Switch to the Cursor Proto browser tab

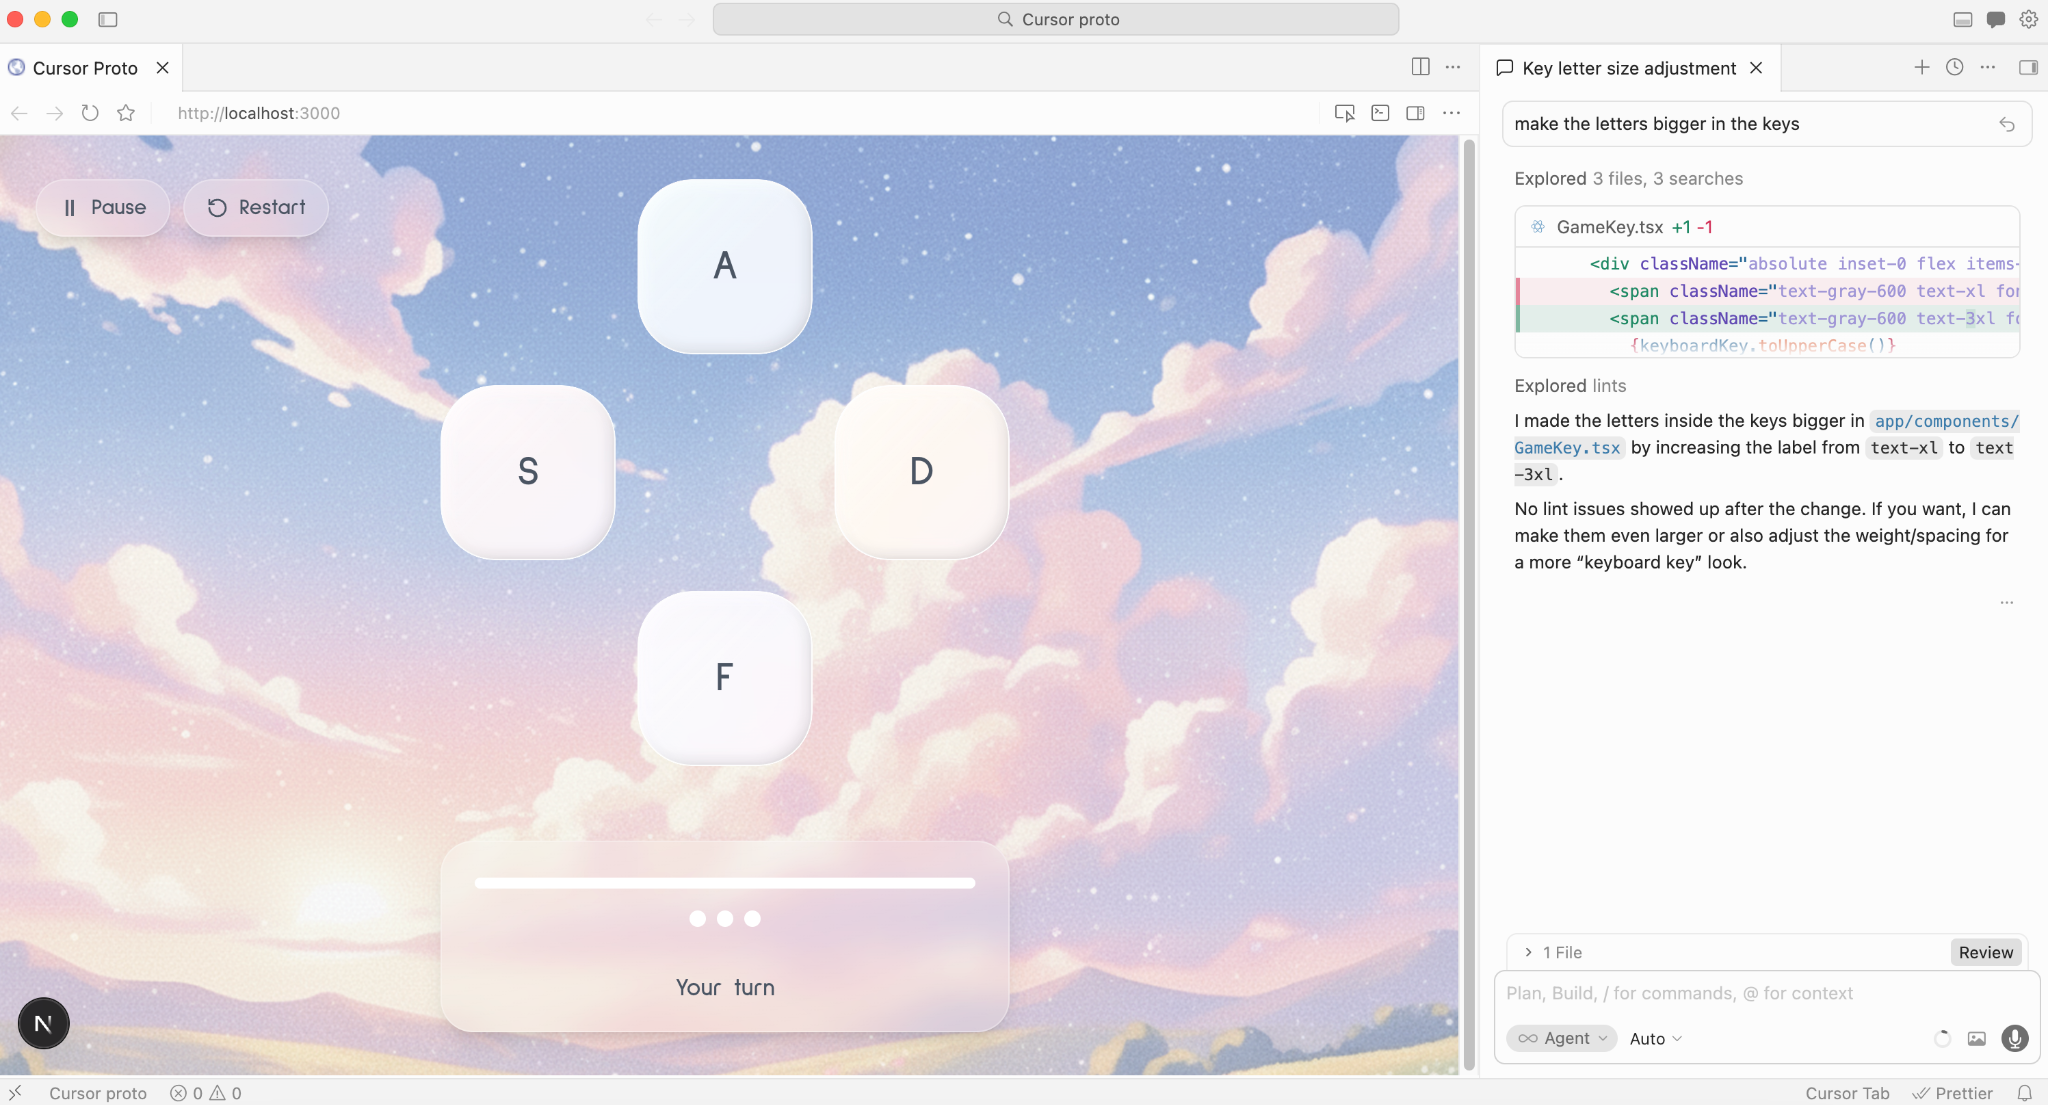point(84,67)
